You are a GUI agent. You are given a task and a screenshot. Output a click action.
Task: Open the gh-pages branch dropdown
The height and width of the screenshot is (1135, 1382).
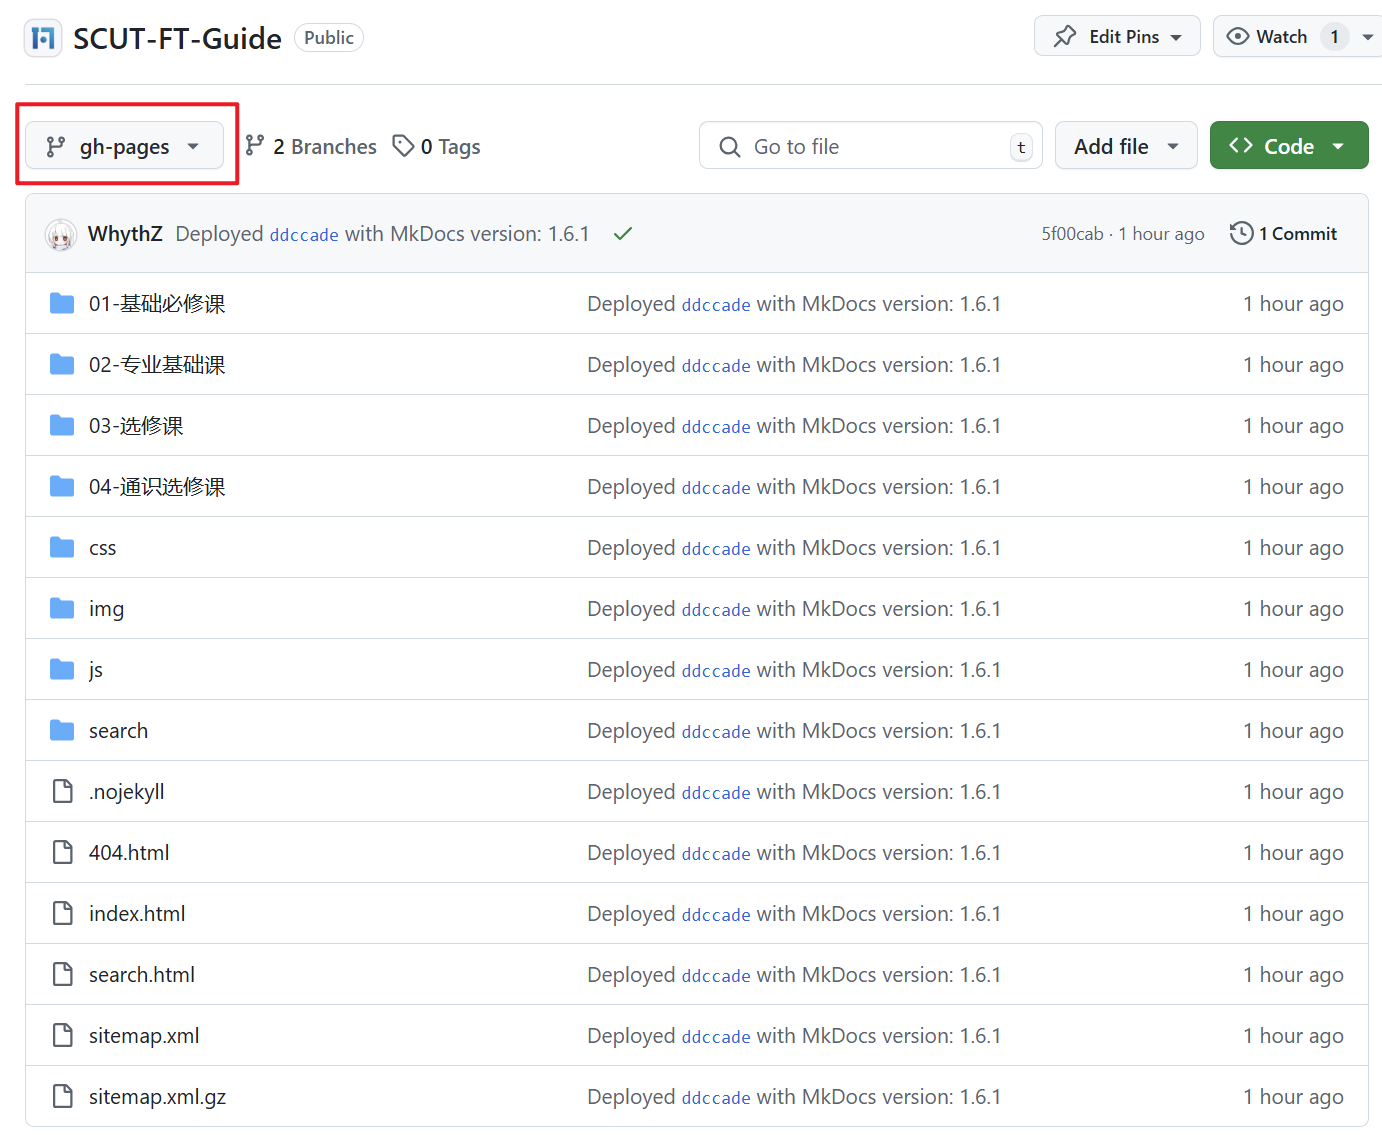[x=124, y=146]
